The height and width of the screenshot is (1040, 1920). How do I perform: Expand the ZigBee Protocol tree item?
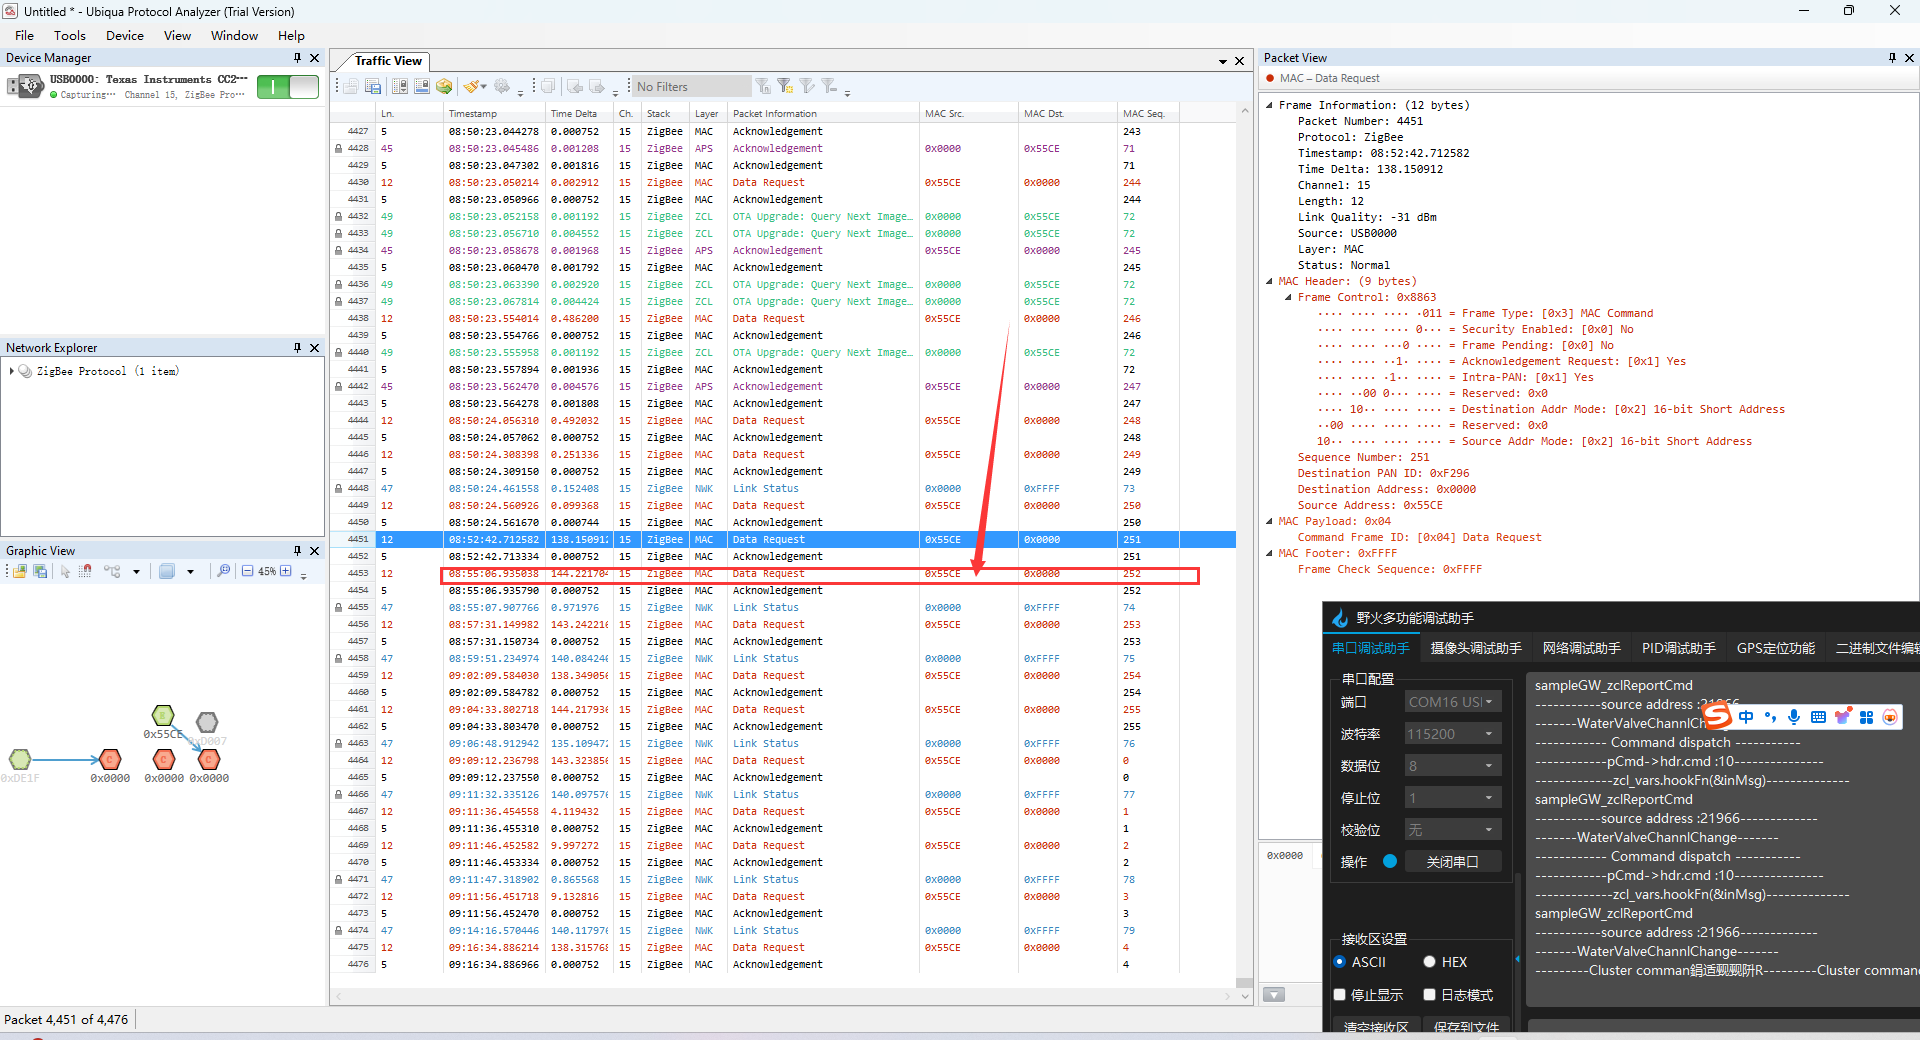11,371
